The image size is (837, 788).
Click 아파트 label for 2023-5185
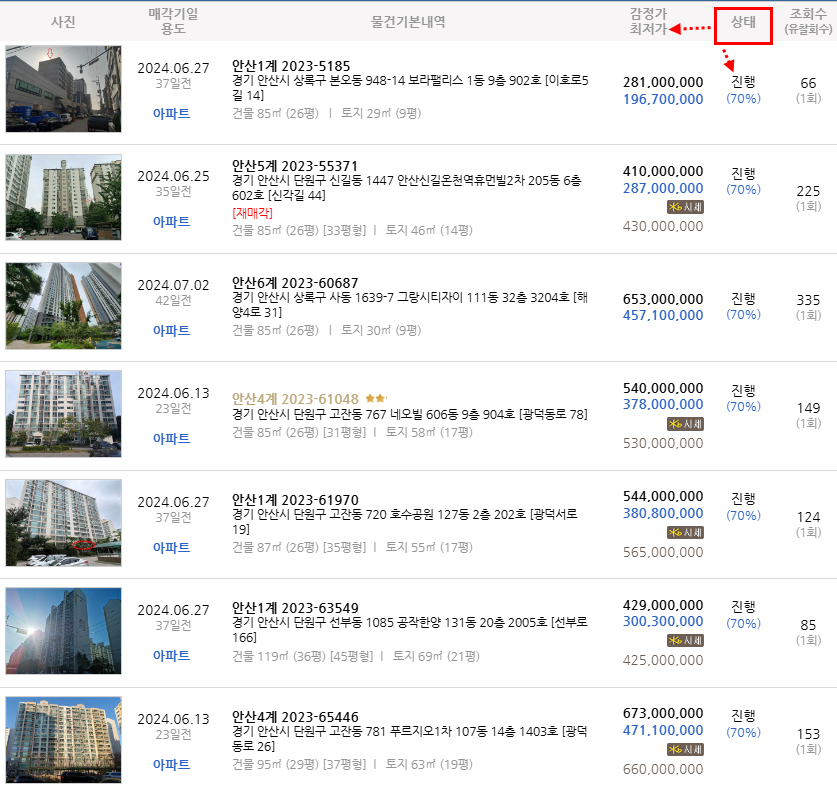click(171, 114)
